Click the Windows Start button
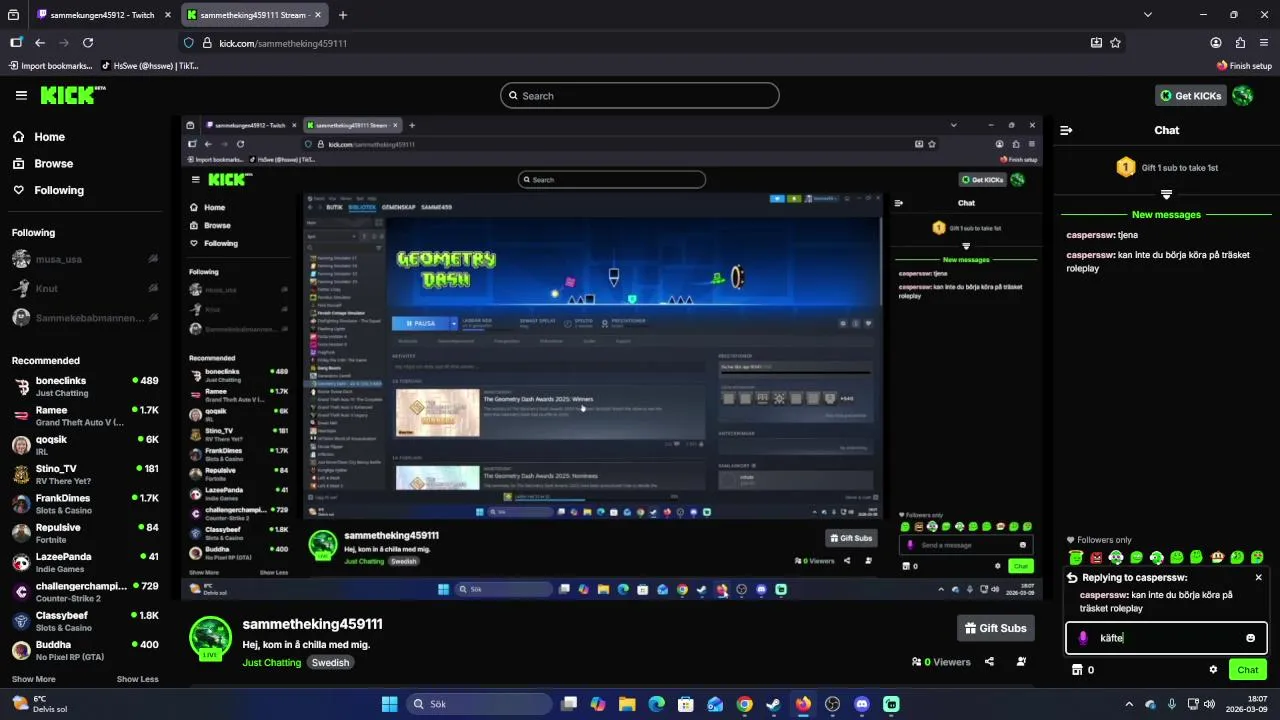Screen dimensions: 1280x720 tap(390, 704)
